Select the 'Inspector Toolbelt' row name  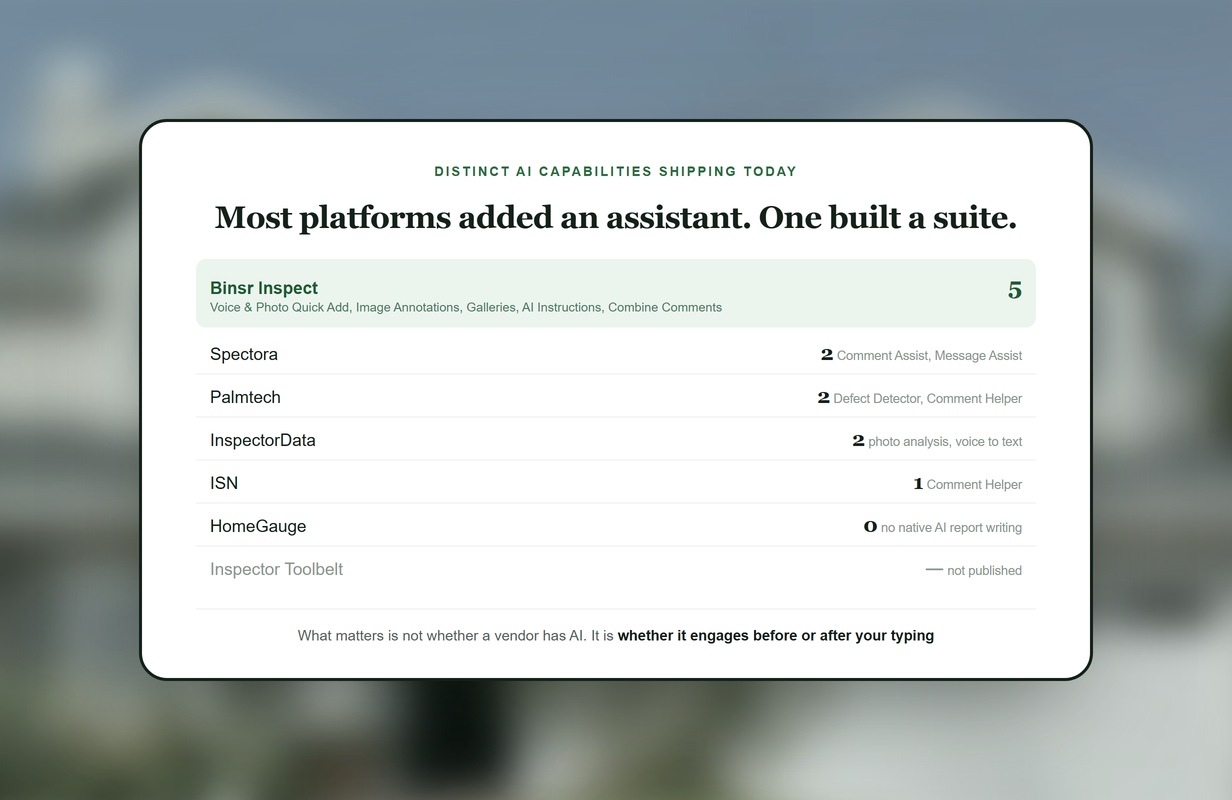click(x=276, y=569)
